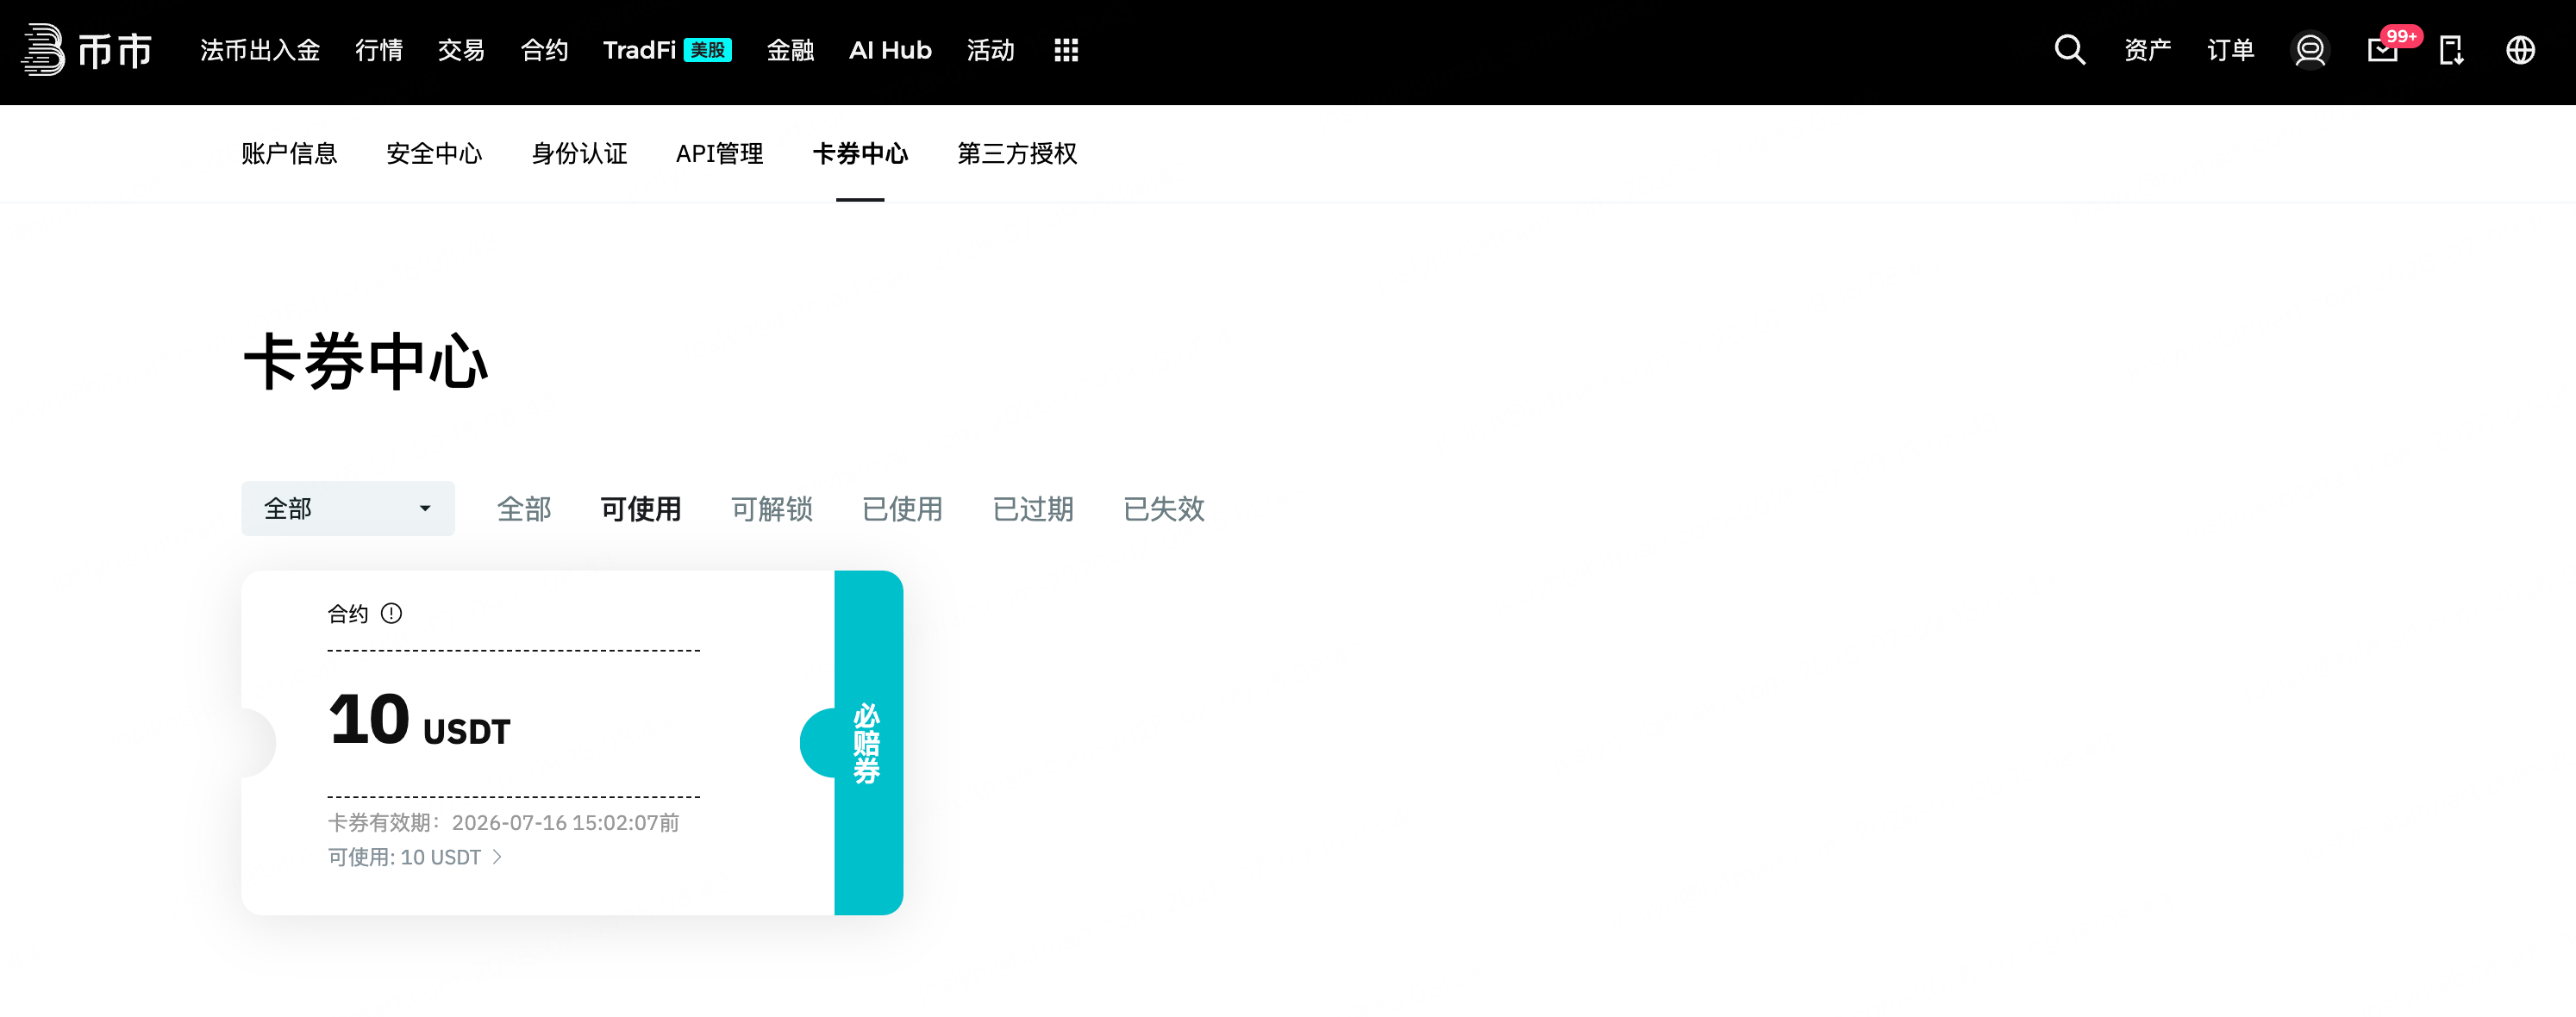The image size is (2576, 1017).
Task: Open the messages inbox icon with 99+ badge
Action: (2384, 50)
